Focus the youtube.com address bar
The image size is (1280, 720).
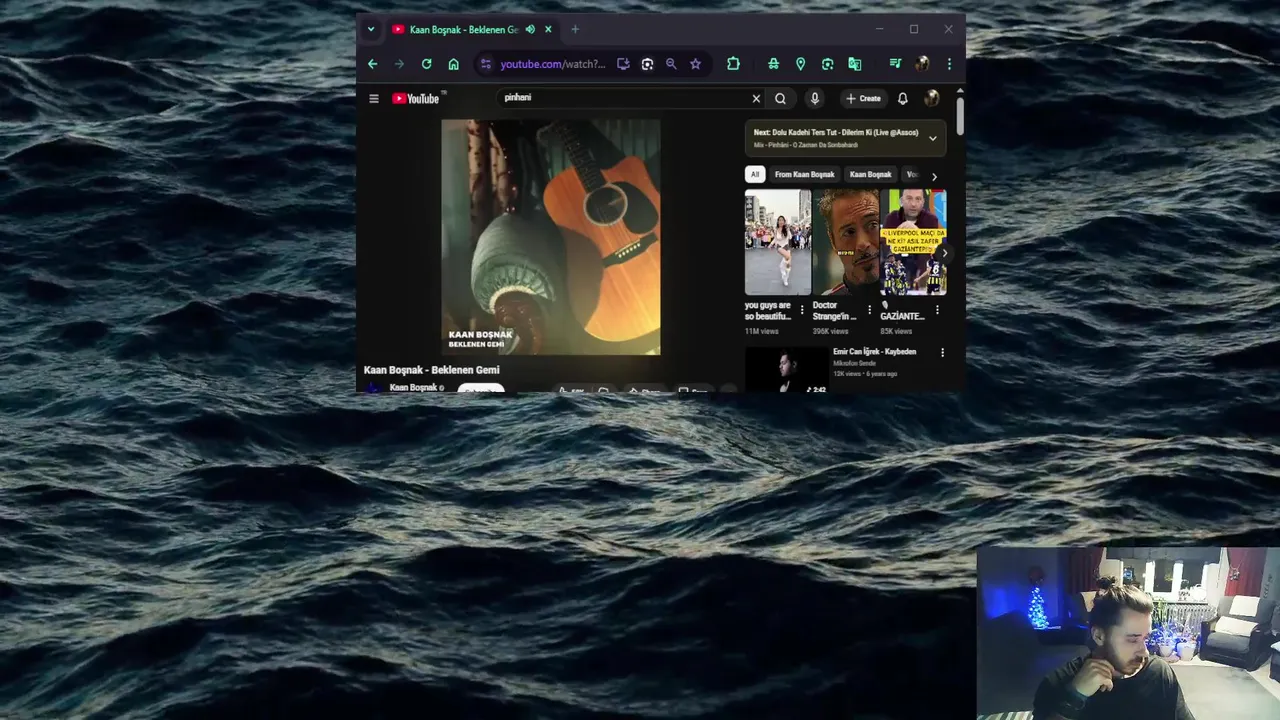tap(553, 64)
